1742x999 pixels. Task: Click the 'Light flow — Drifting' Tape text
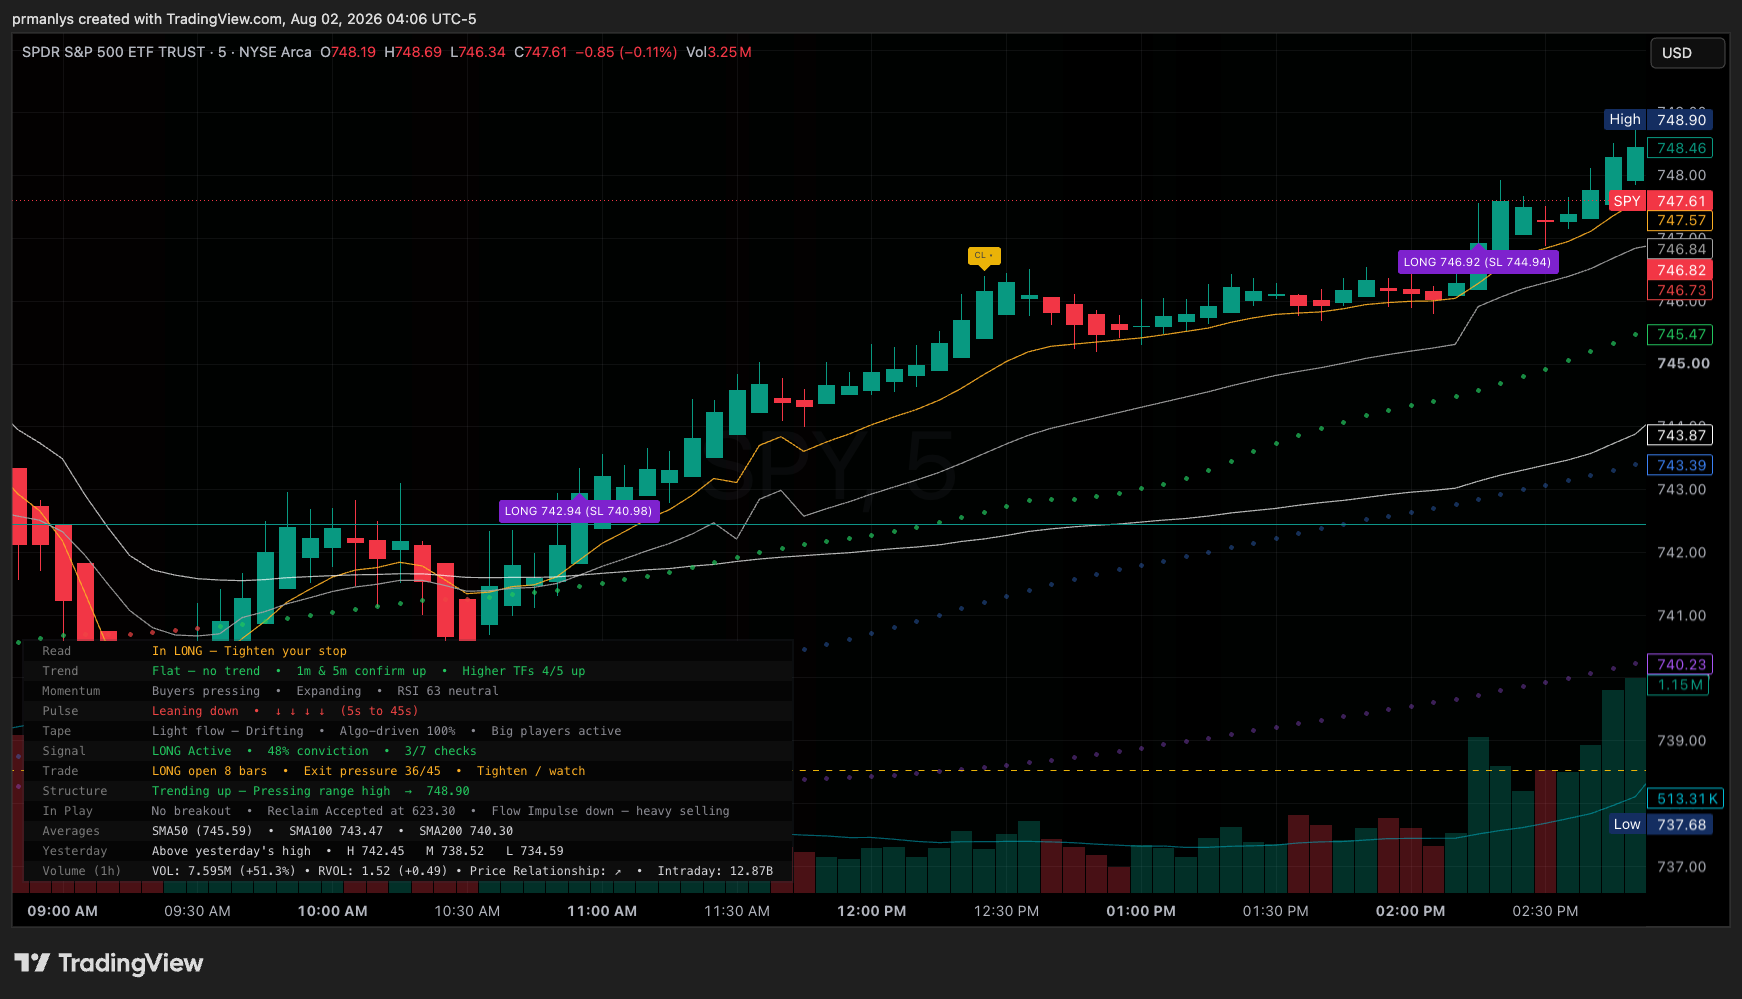[x=228, y=731]
